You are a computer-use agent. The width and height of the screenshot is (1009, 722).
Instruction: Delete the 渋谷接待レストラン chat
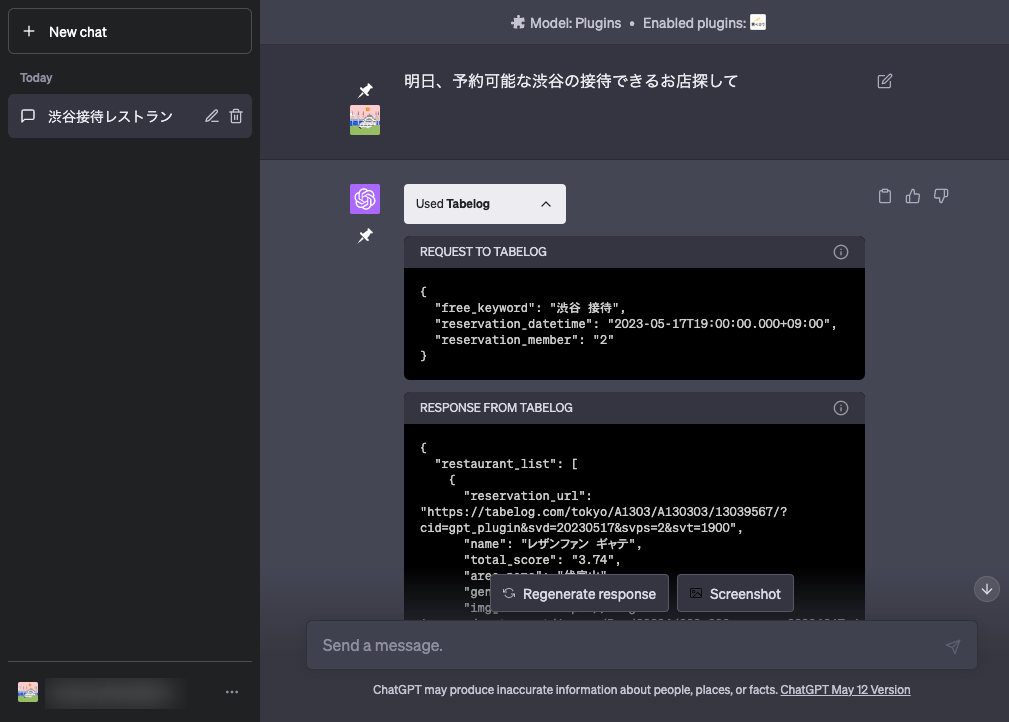(x=236, y=116)
